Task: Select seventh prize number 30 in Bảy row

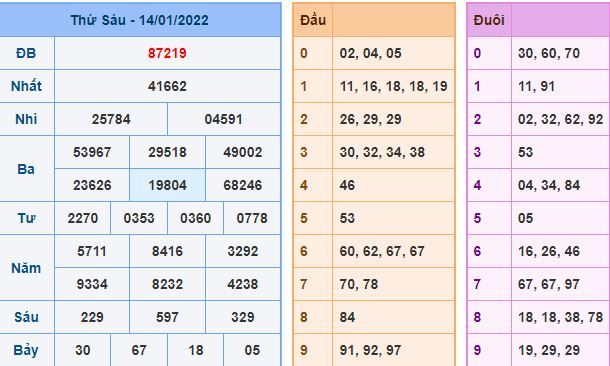Action: [x=83, y=351]
